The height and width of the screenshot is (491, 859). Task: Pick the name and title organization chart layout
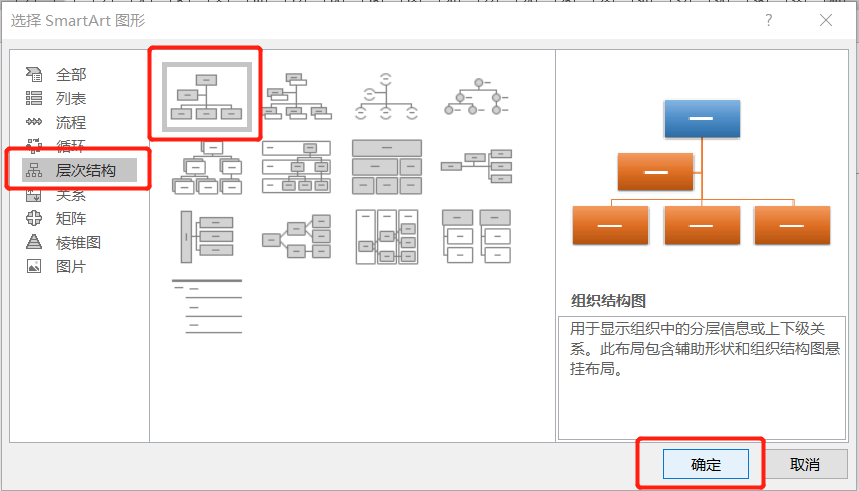click(x=296, y=96)
